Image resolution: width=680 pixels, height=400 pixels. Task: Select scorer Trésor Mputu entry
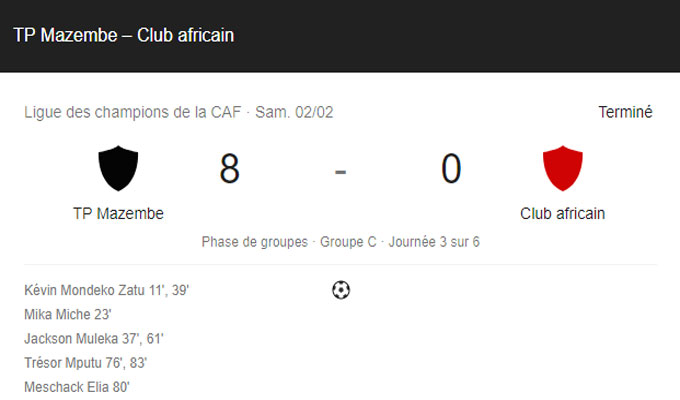(85, 363)
